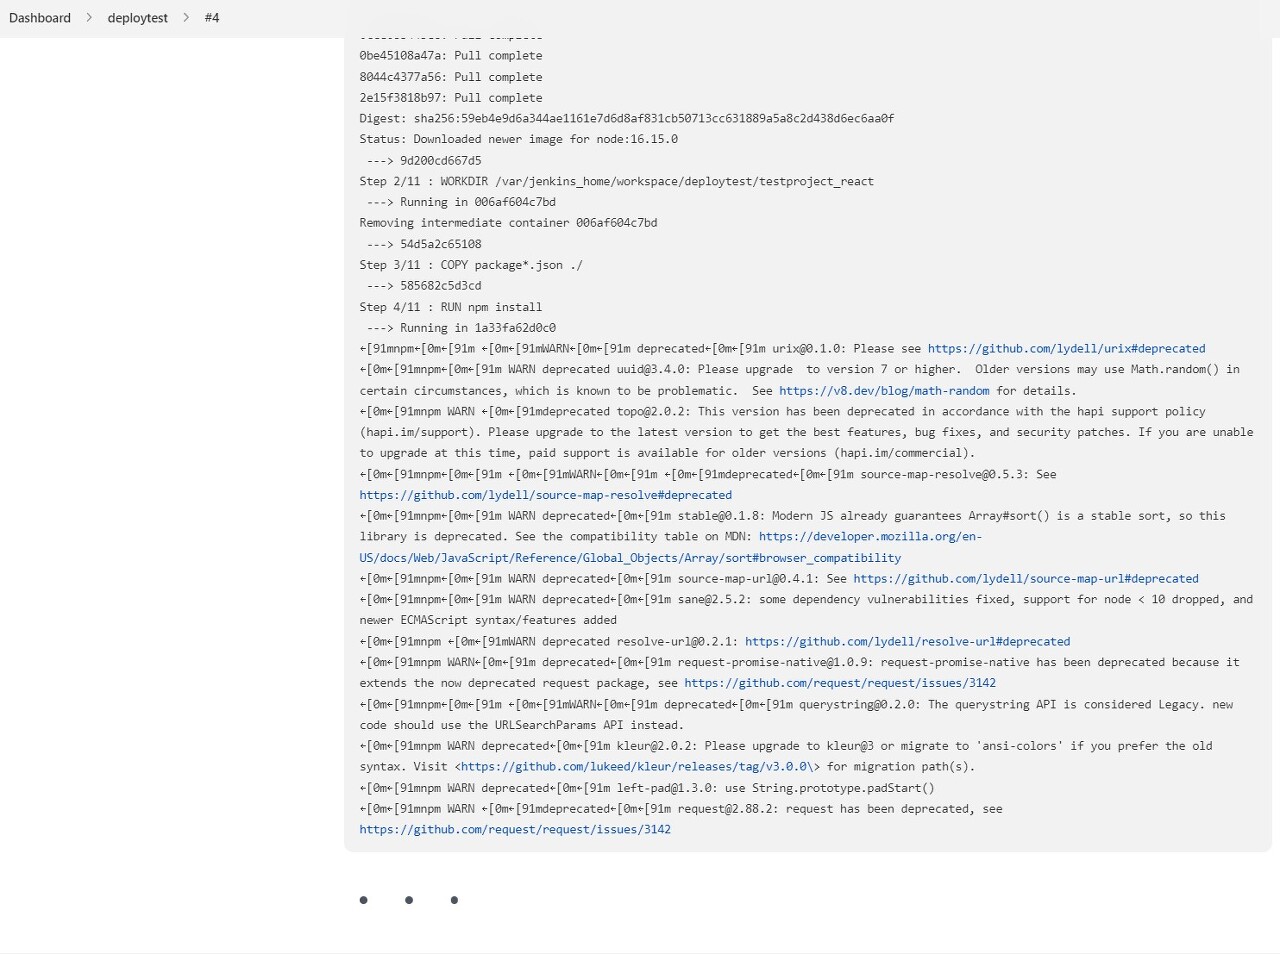Open v8.dev math-random blog link

tap(884, 391)
